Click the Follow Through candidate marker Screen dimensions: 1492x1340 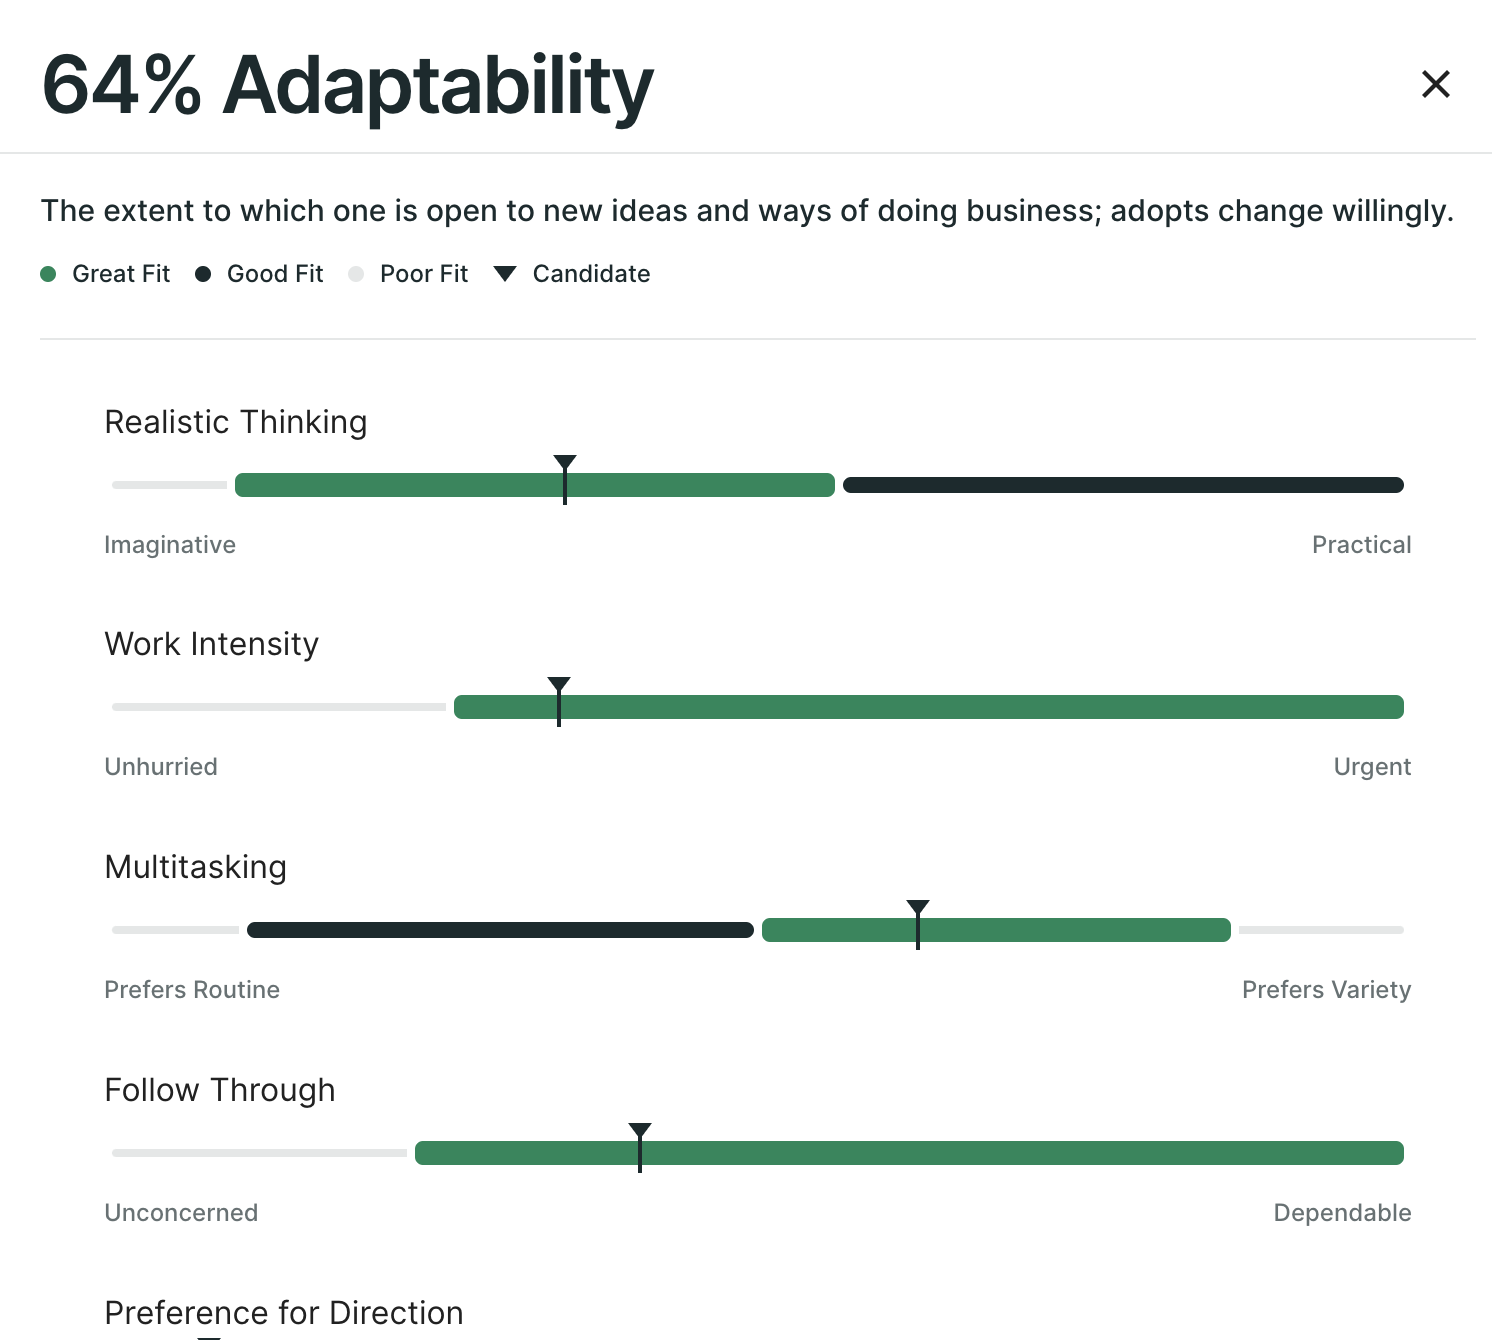click(x=640, y=1146)
